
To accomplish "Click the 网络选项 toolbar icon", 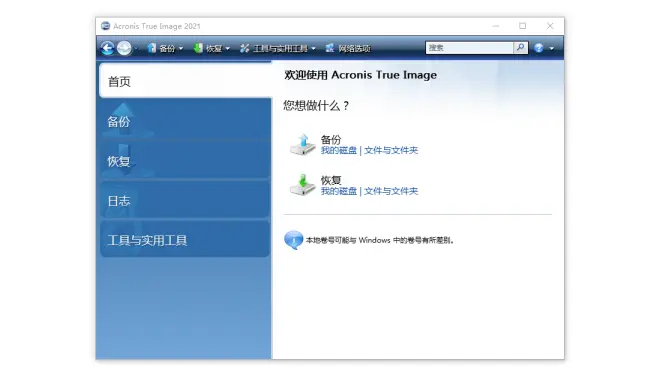I will click(x=330, y=48).
